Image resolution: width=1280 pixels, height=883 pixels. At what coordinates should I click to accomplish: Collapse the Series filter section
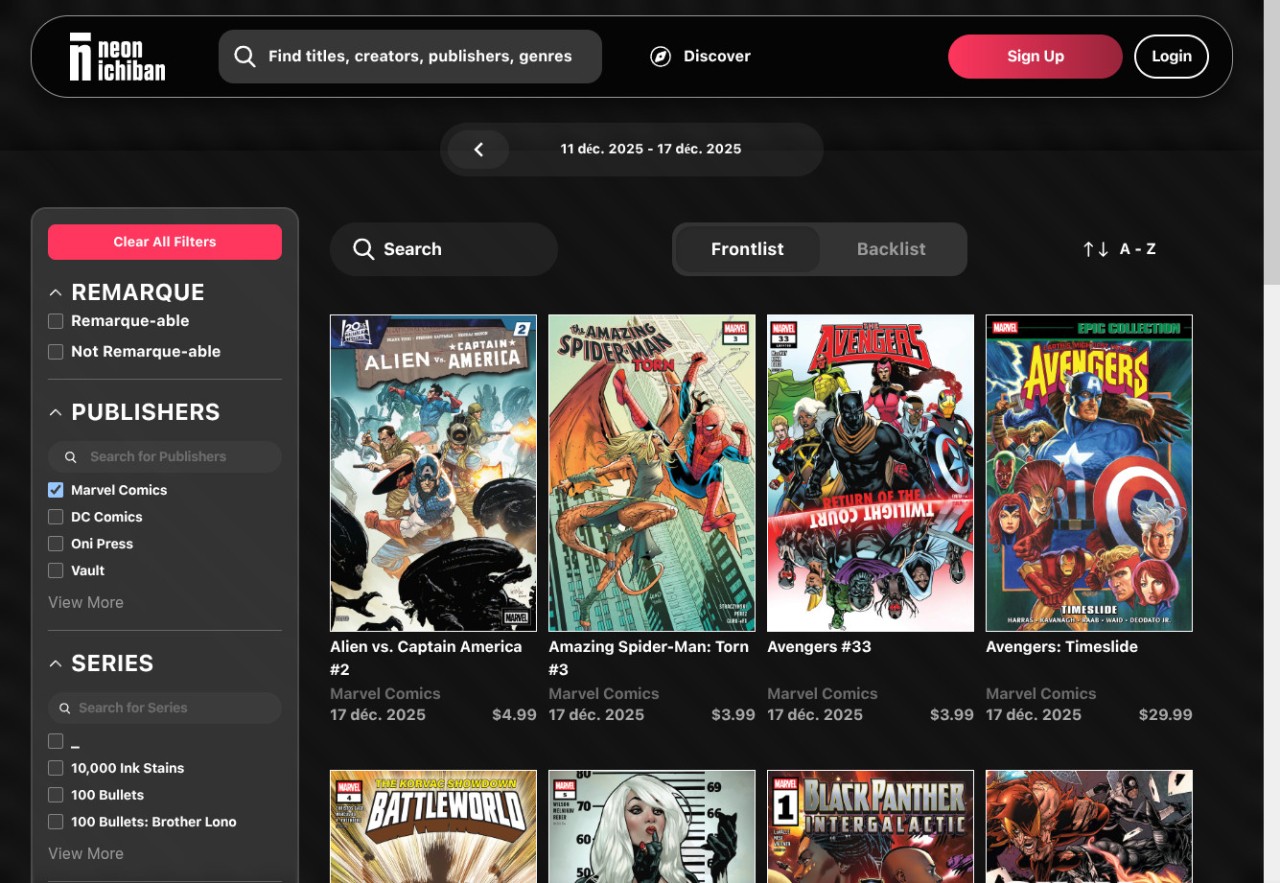click(56, 664)
